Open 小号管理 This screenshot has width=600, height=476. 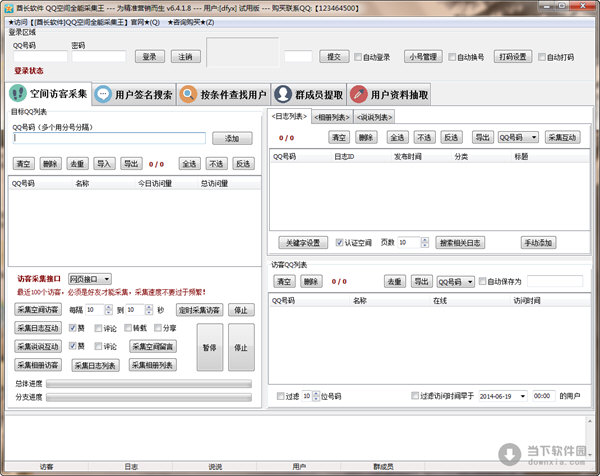click(x=423, y=57)
